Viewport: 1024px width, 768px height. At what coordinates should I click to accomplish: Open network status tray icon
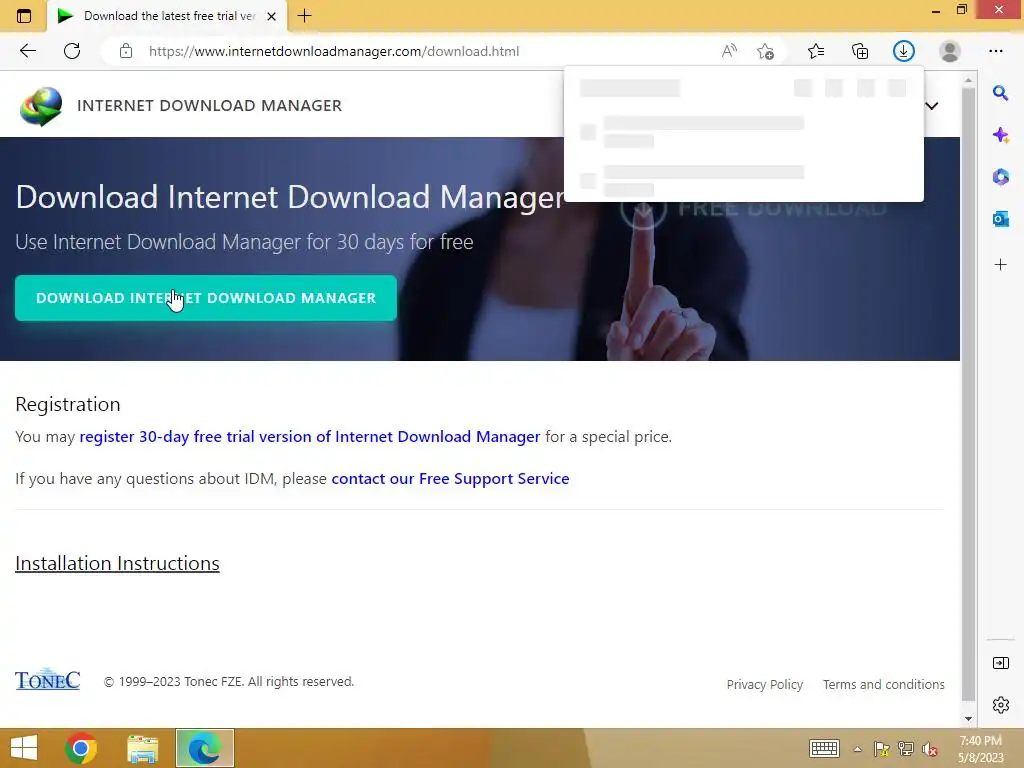pyautogui.click(x=906, y=749)
